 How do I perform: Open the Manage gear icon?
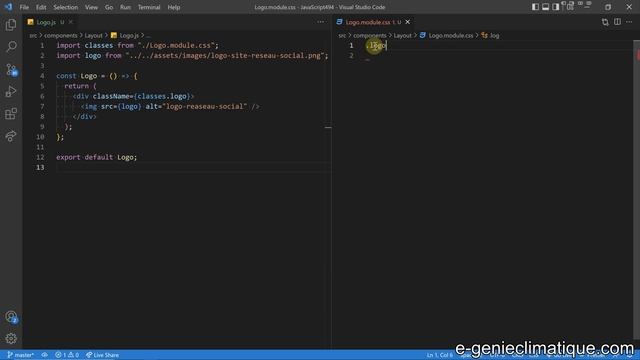[x=11, y=338]
